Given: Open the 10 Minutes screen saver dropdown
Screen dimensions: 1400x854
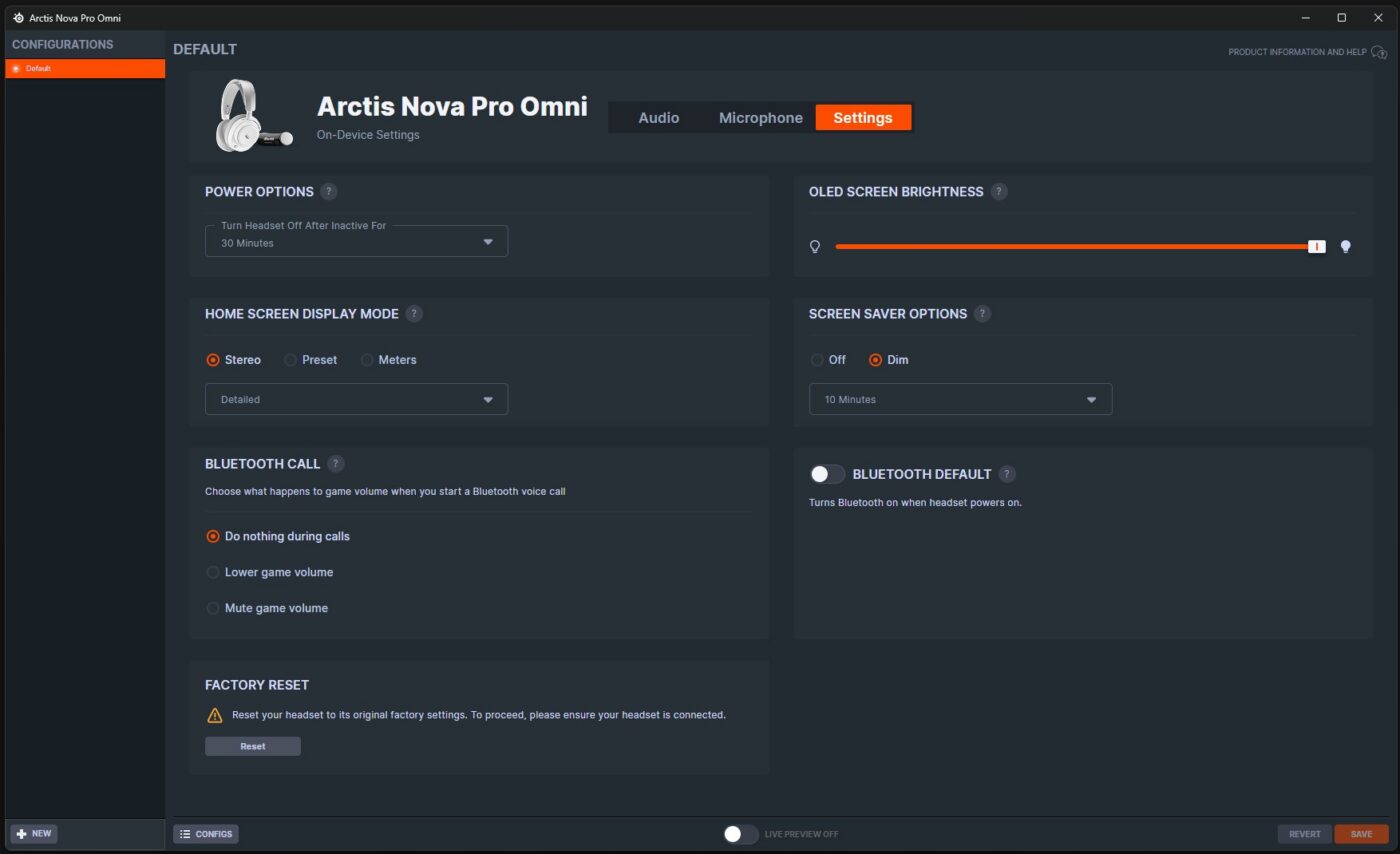Looking at the screenshot, I should (x=960, y=399).
